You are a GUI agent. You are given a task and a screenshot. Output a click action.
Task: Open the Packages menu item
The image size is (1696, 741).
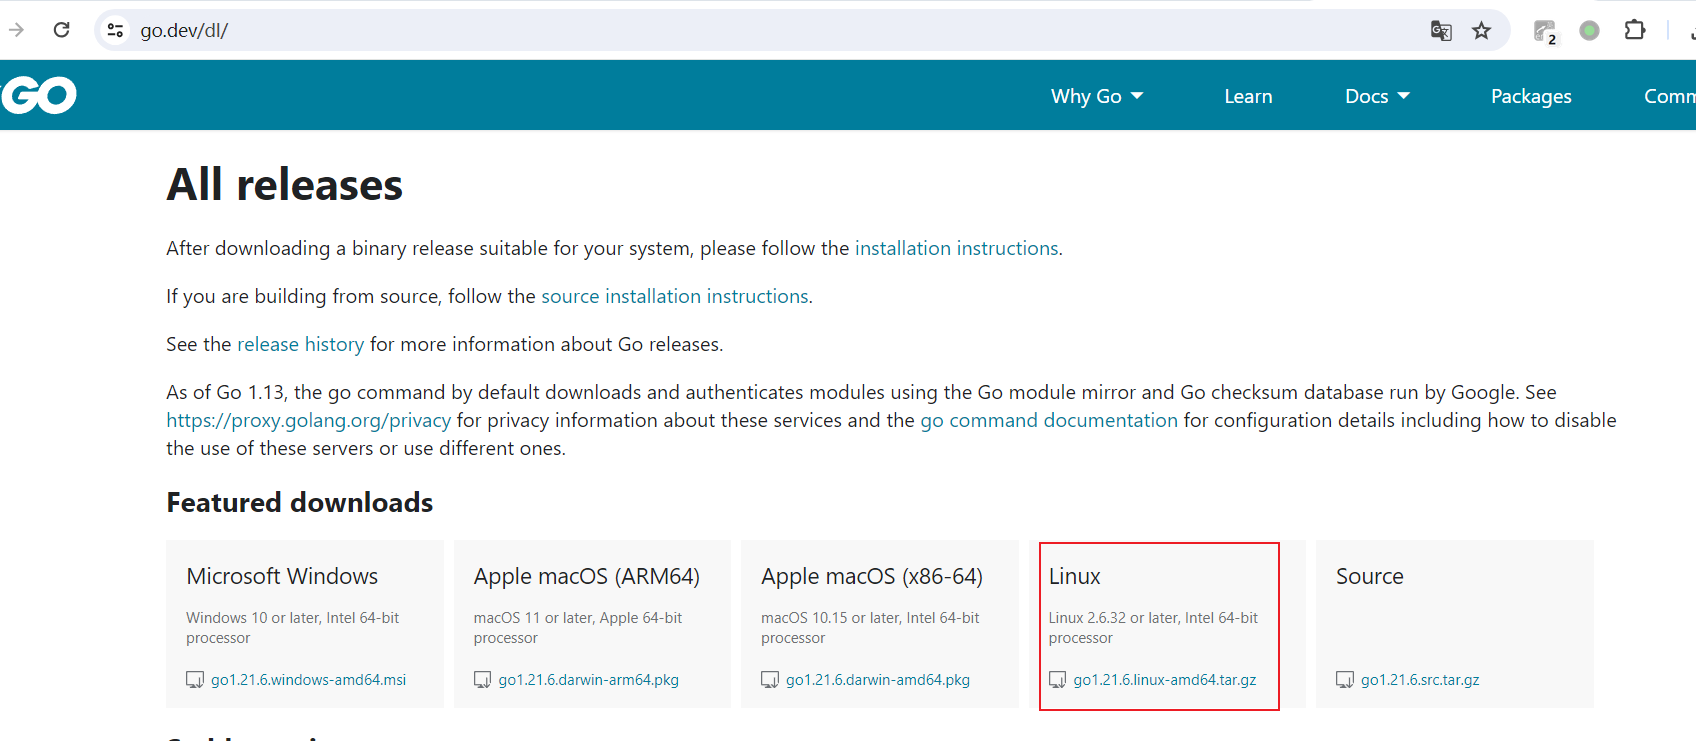(x=1530, y=96)
